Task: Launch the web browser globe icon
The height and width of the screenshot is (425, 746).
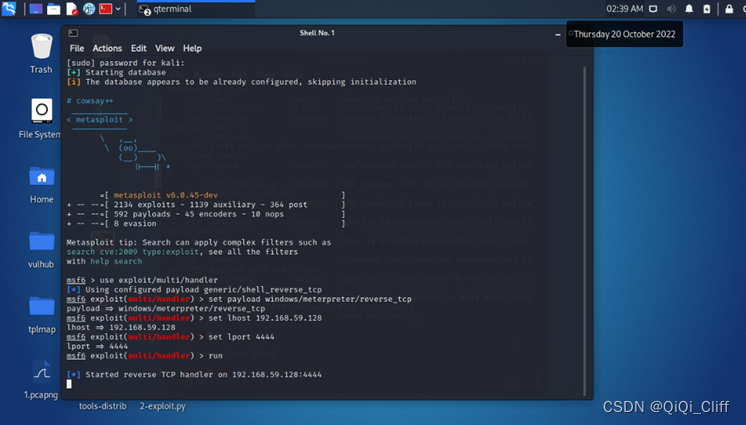Action: point(88,9)
